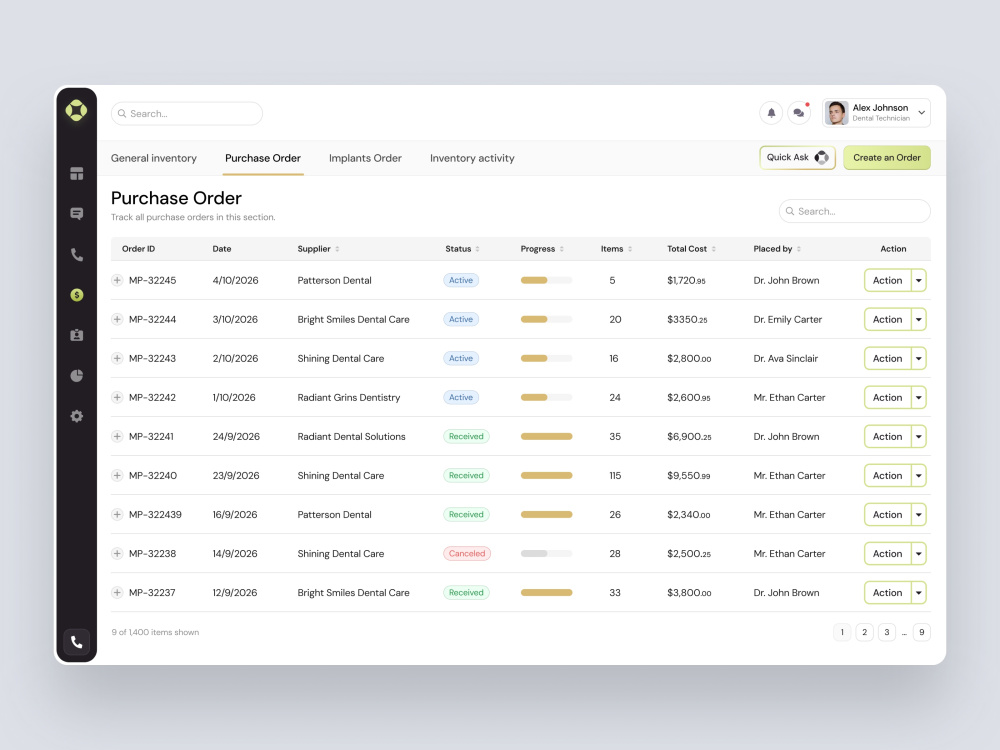Open the phone calls icon below messages

click(77, 254)
